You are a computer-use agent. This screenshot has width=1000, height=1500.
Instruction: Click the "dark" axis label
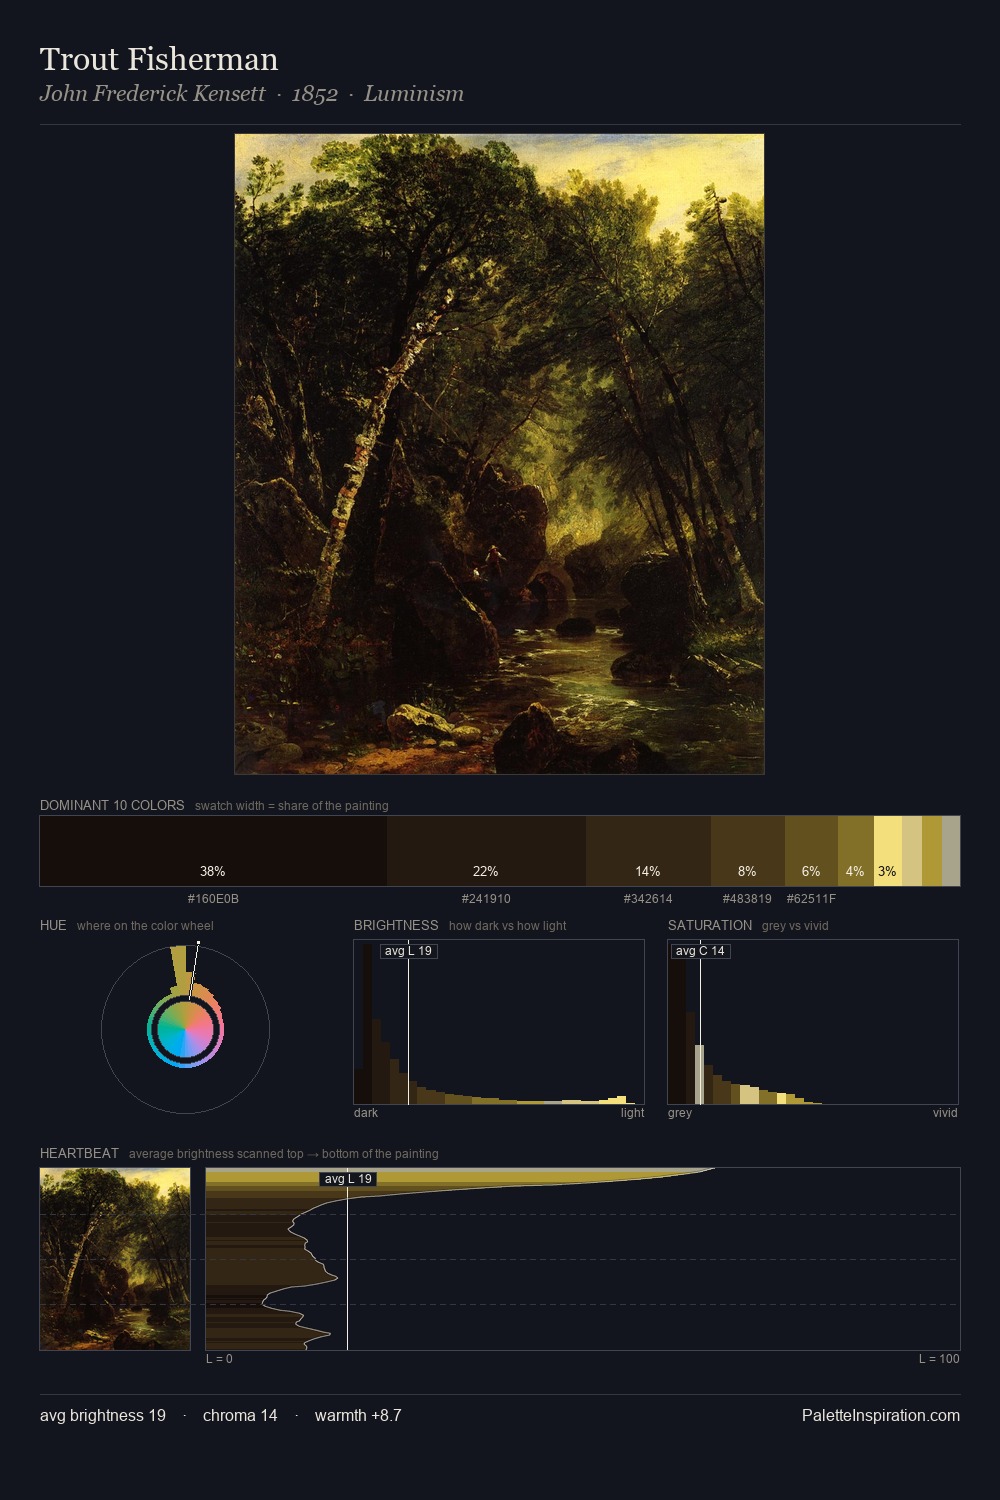366,1113
